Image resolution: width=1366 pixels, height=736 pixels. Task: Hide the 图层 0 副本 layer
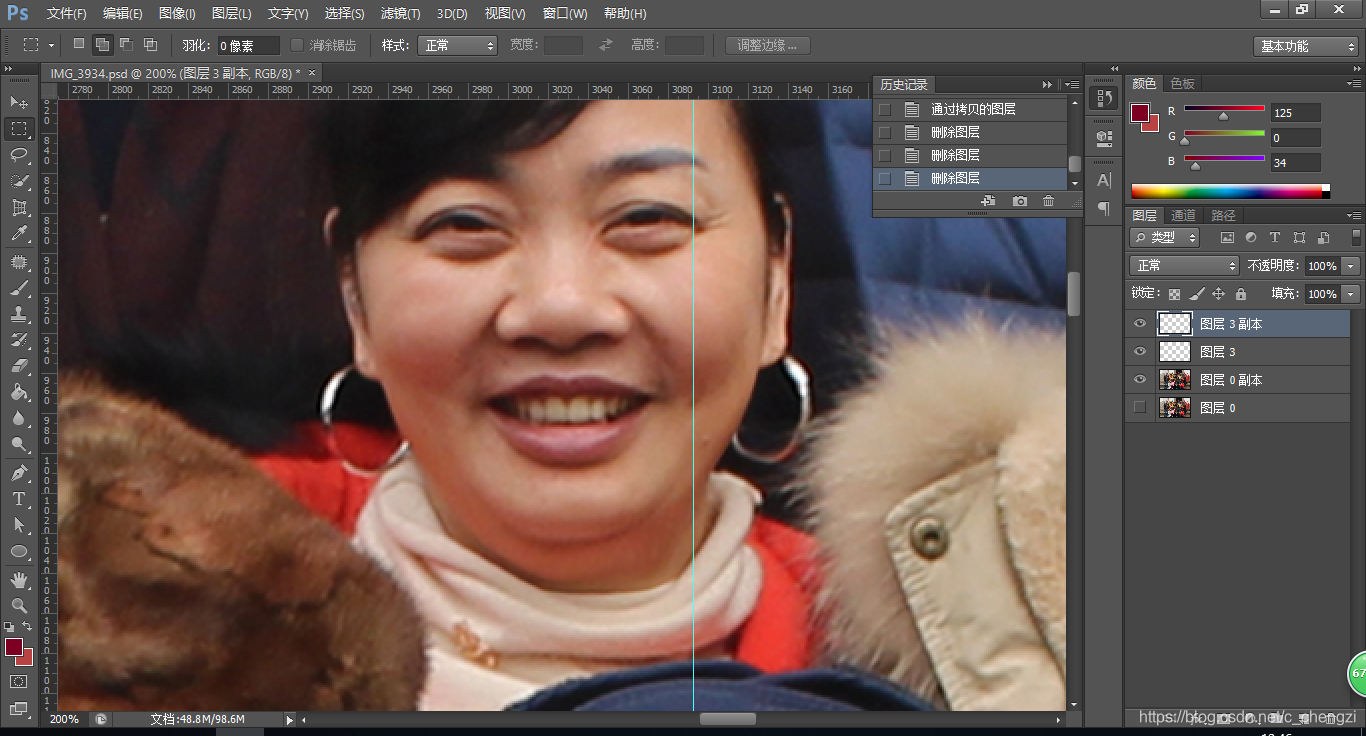1139,379
